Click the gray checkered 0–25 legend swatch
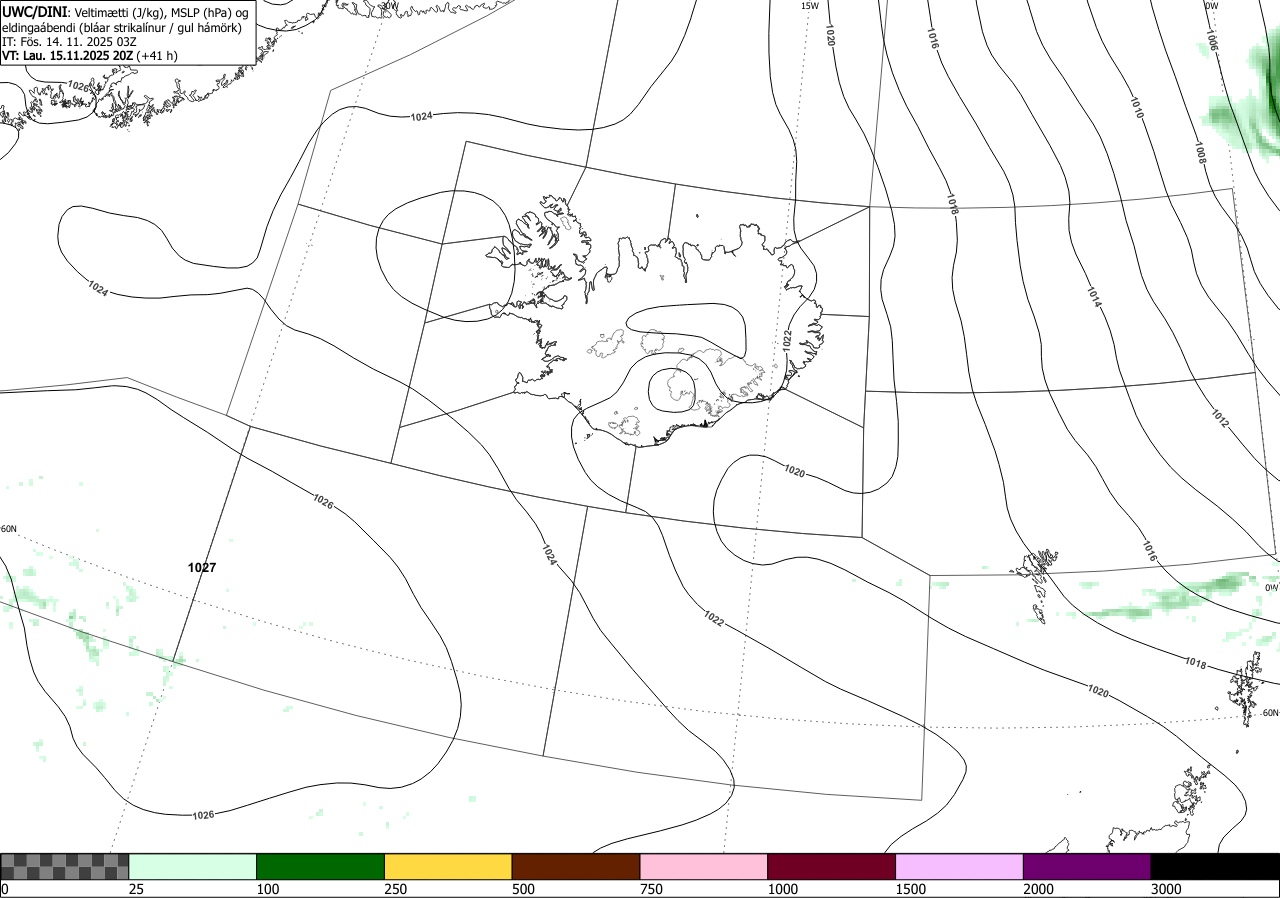Viewport: 1280px width, 898px height. click(x=65, y=866)
